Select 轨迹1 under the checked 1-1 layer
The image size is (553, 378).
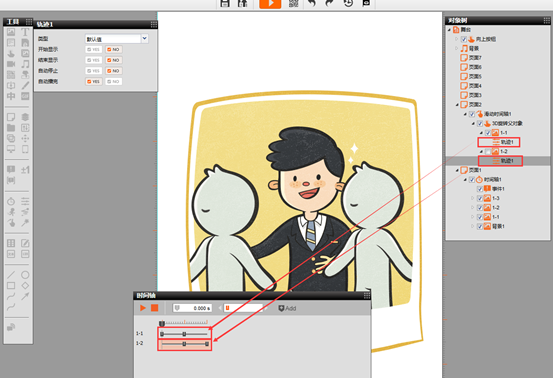point(507,142)
